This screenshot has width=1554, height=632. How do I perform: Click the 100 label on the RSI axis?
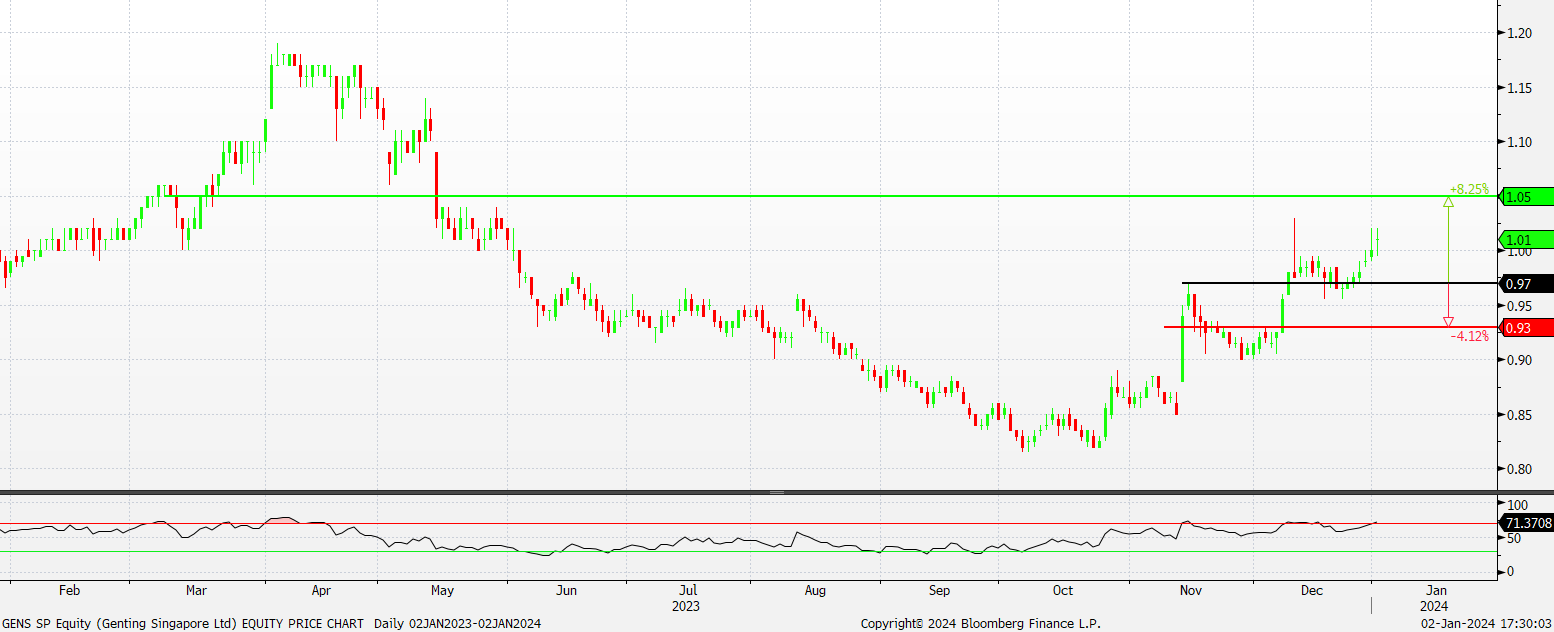click(x=1516, y=506)
